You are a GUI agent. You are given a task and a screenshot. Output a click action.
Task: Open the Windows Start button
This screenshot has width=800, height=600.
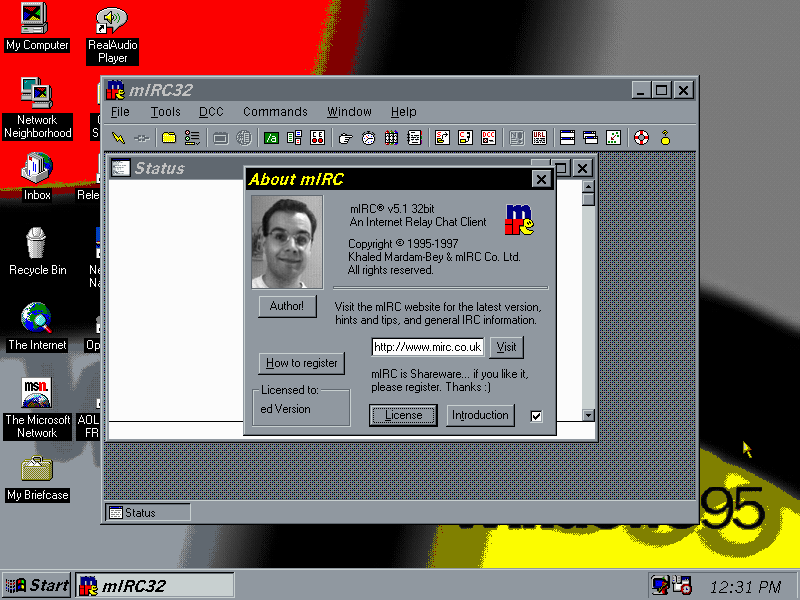click(37, 585)
